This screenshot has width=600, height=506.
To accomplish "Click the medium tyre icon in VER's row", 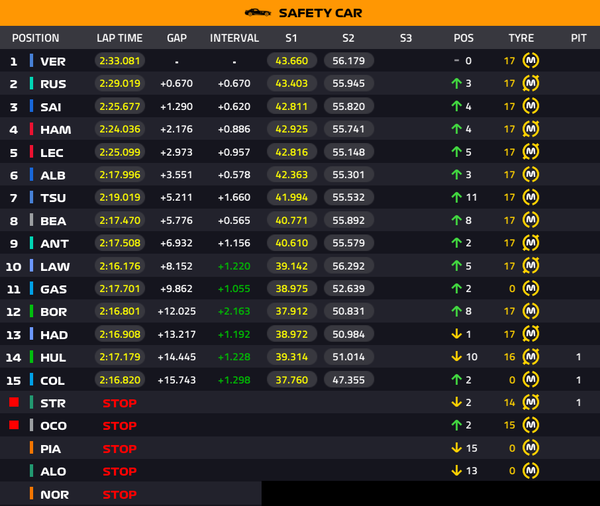I will (531, 60).
